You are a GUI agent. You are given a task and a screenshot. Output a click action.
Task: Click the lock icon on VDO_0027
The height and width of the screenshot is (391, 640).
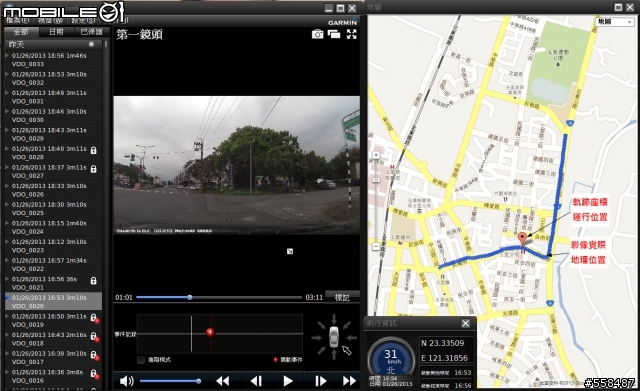(93, 169)
